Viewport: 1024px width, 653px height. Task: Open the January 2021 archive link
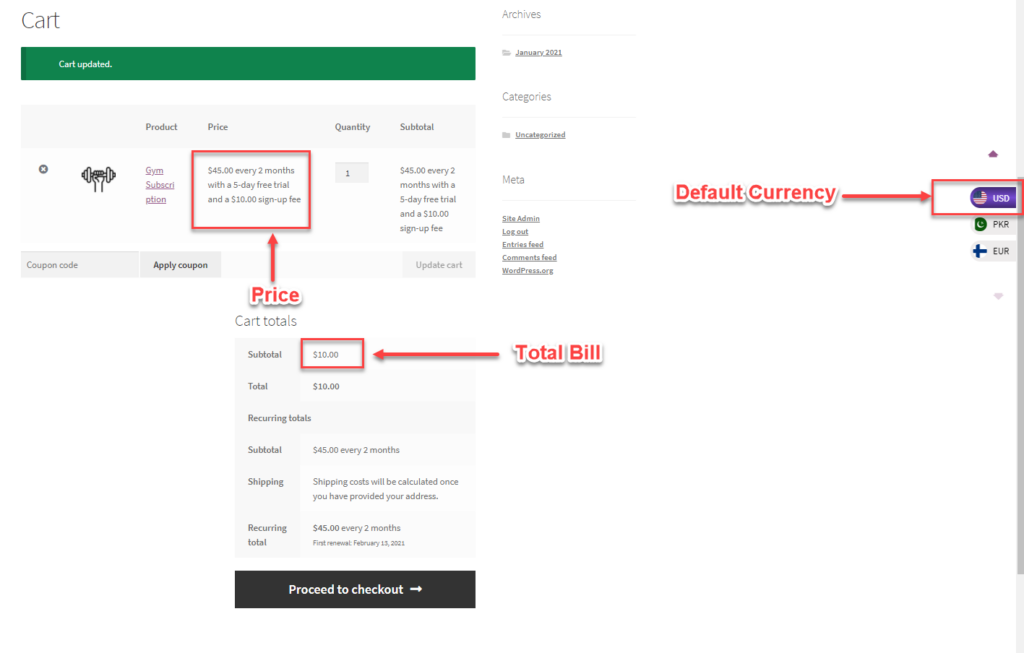(538, 53)
